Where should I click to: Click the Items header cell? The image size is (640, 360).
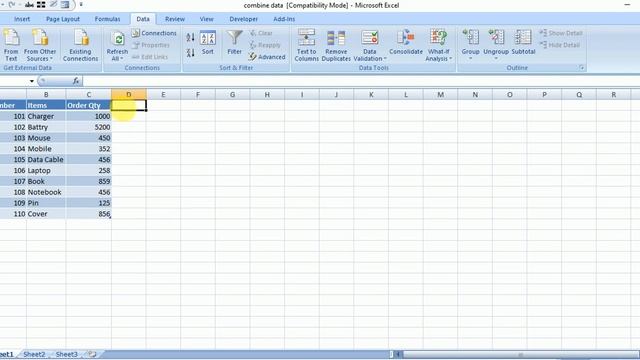click(46, 105)
